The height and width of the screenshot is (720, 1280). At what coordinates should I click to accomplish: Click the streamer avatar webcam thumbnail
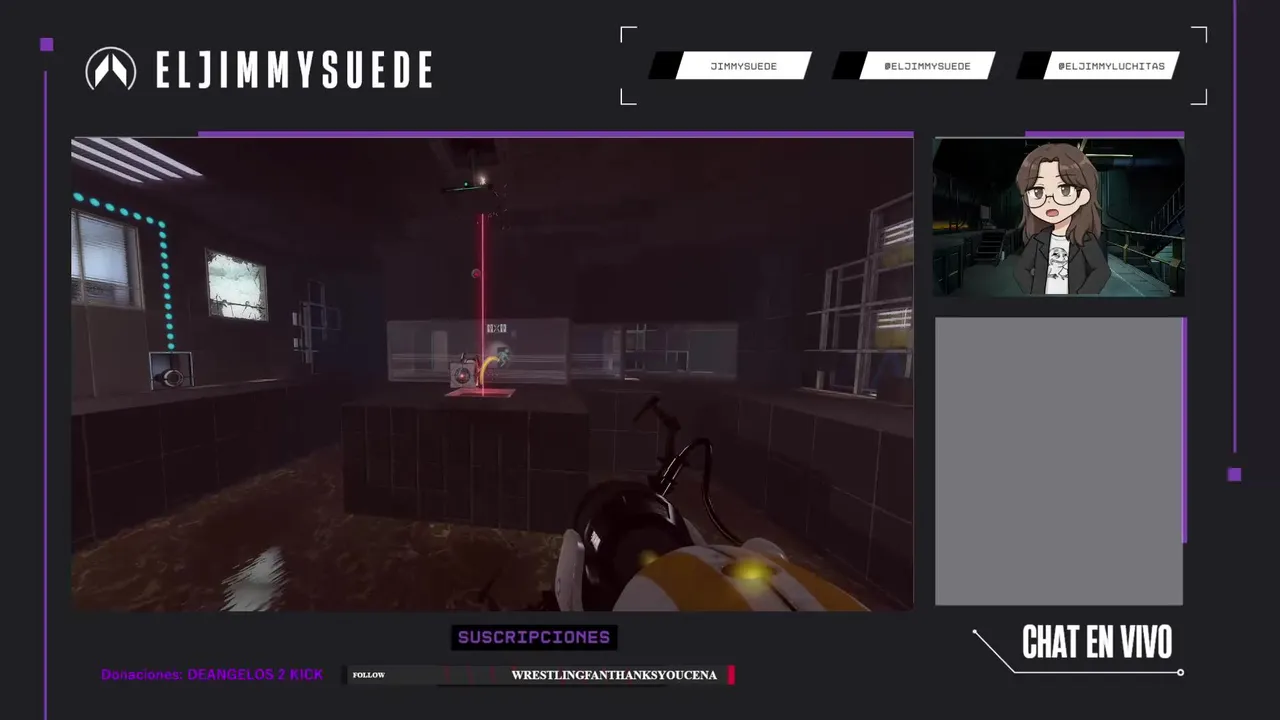[1058, 217]
